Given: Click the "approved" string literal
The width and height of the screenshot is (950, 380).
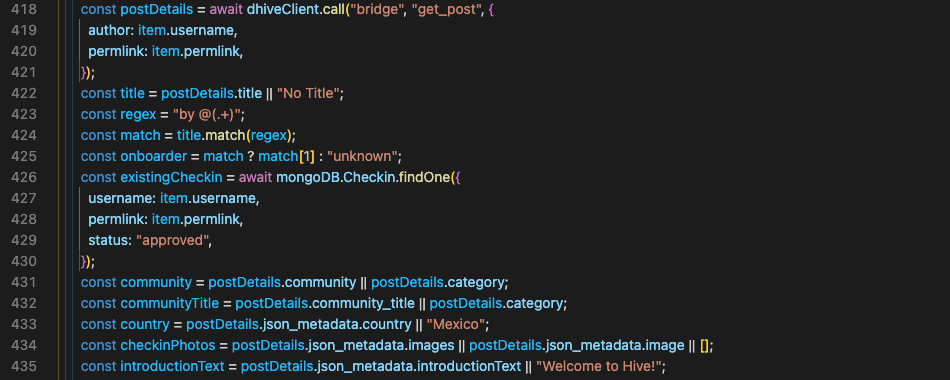Looking at the screenshot, I should point(173,240).
